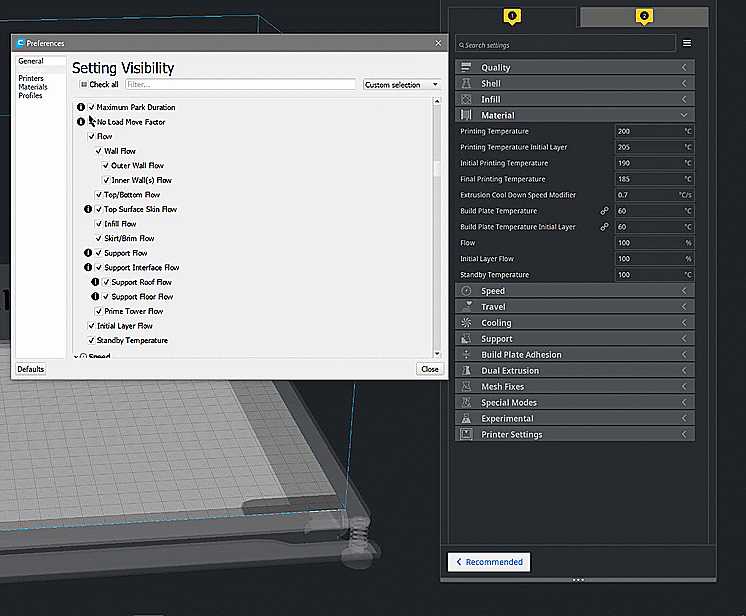Viewport: 746px width, 616px height.
Task: Click the Shell category icon
Action: tap(466, 83)
